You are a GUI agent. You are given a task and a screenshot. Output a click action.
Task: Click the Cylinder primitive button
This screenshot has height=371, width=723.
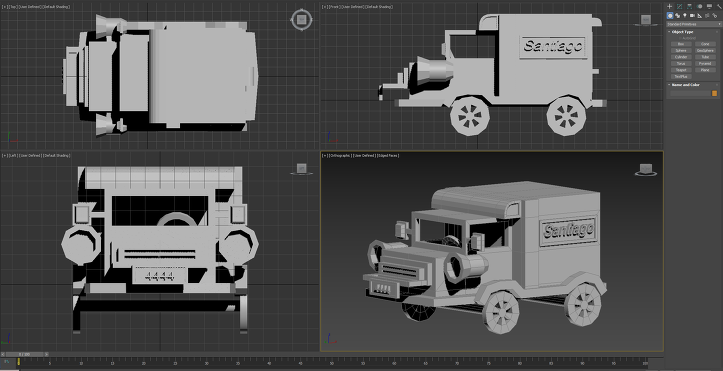681,57
